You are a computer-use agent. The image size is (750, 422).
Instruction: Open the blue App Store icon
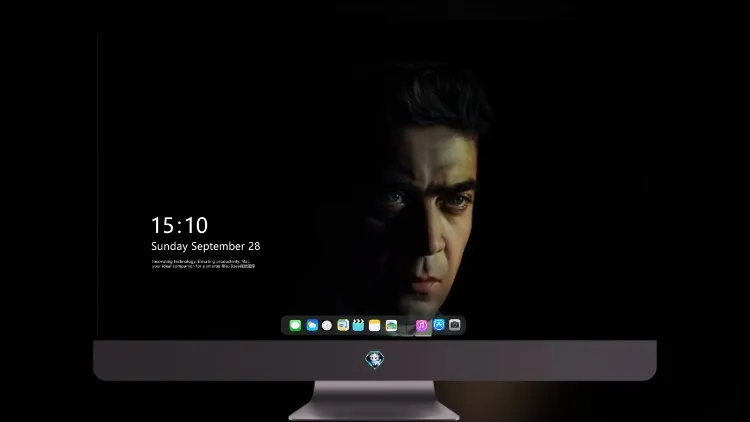pyautogui.click(x=439, y=325)
